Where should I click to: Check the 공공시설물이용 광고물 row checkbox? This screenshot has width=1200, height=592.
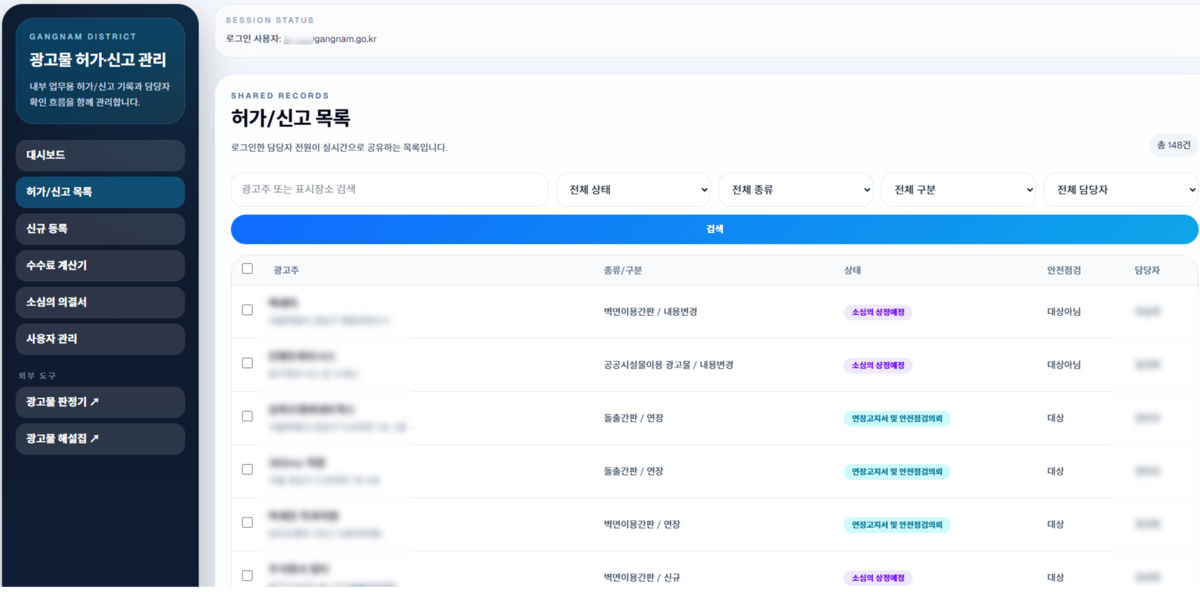[247, 363]
